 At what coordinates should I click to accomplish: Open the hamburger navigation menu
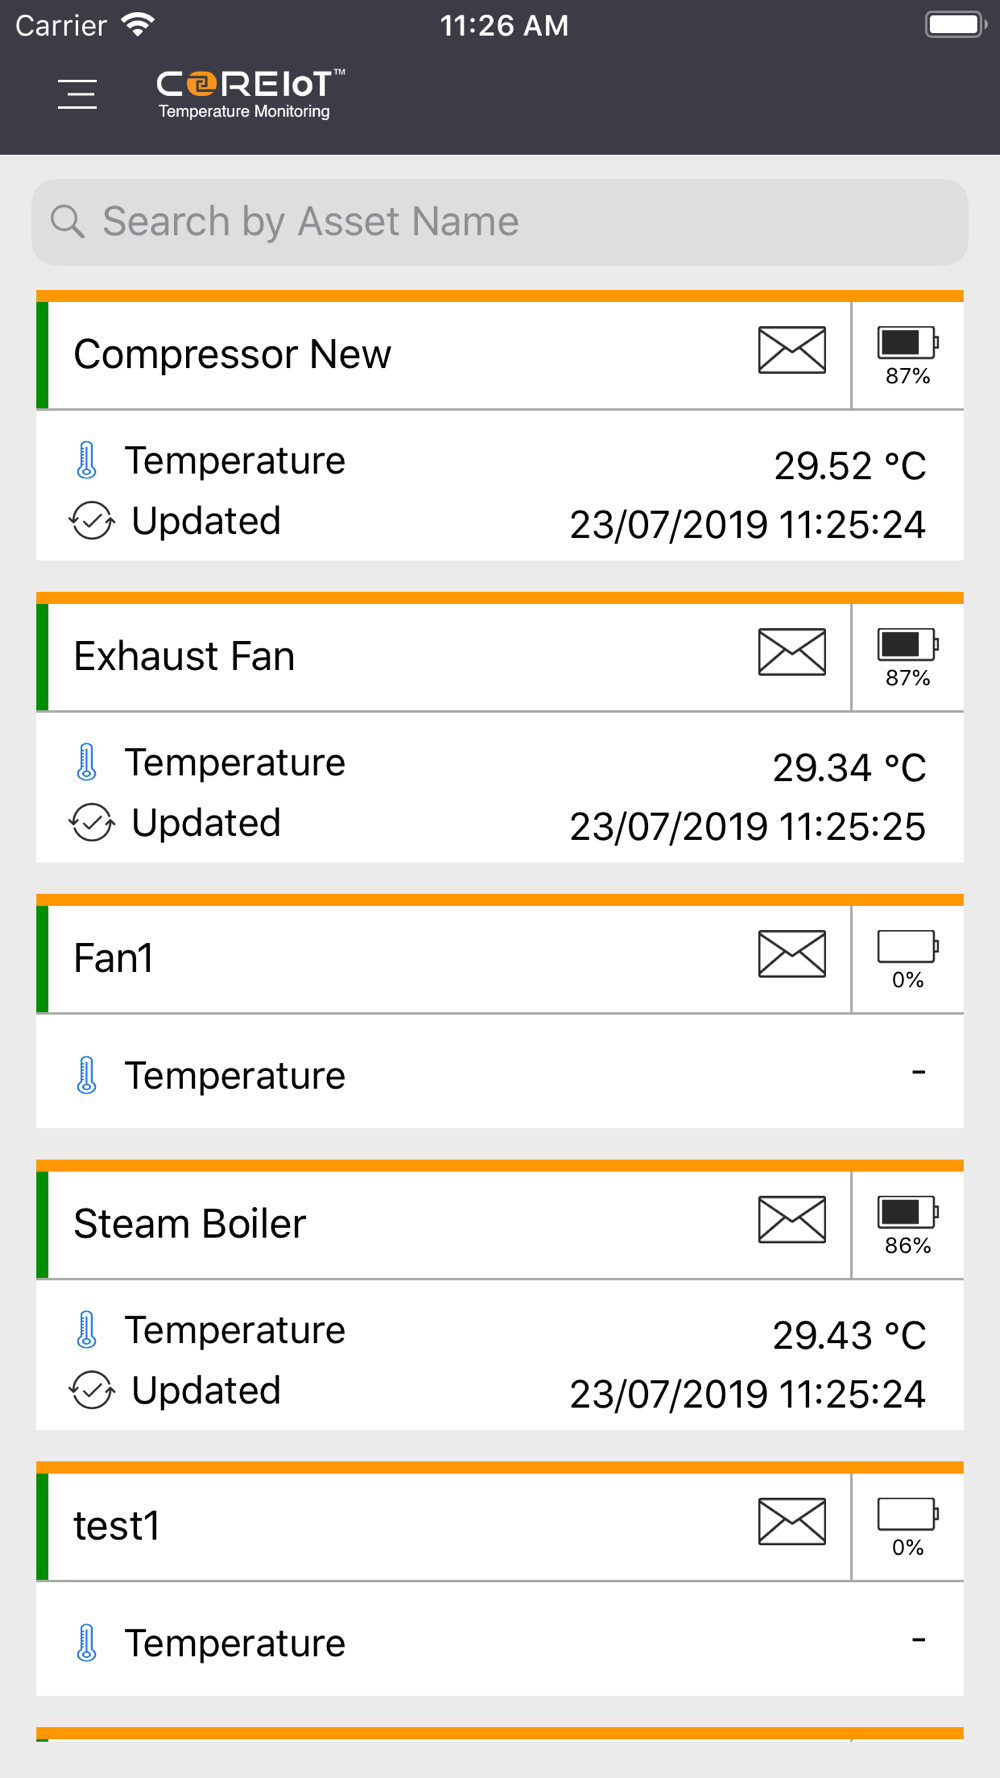click(x=77, y=94)
